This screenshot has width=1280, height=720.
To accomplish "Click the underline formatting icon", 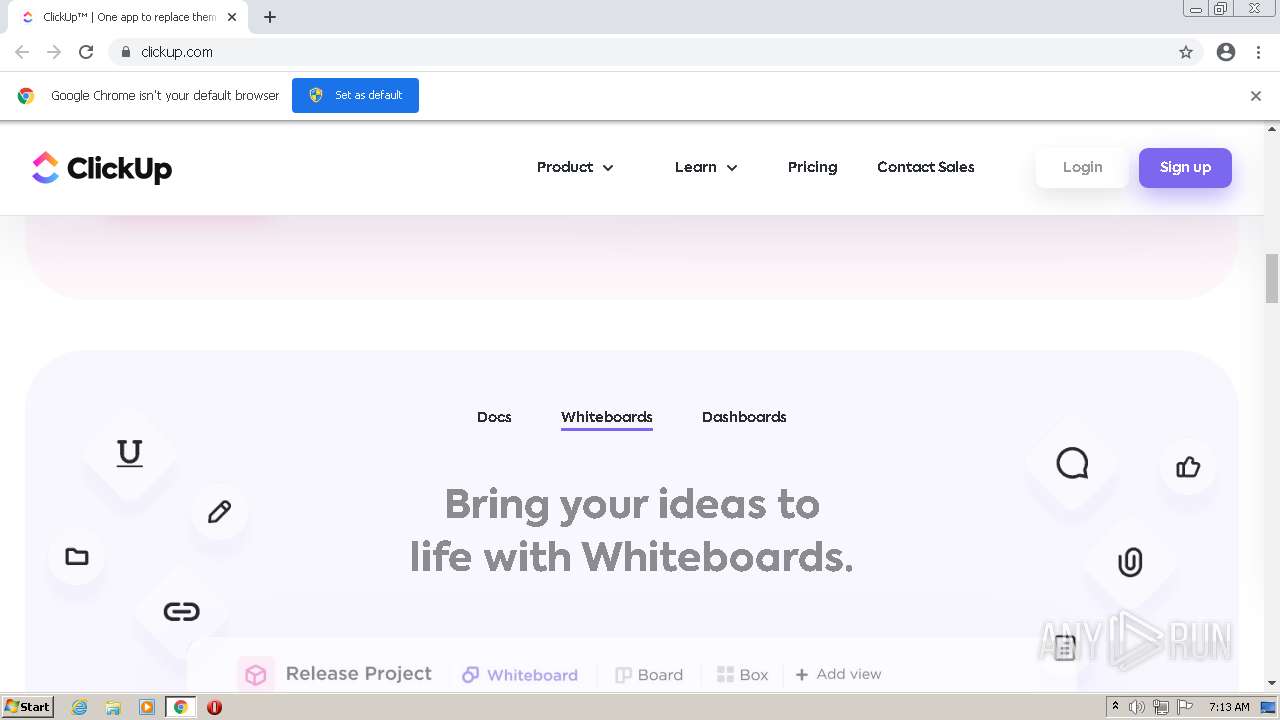I will [129, 453].
